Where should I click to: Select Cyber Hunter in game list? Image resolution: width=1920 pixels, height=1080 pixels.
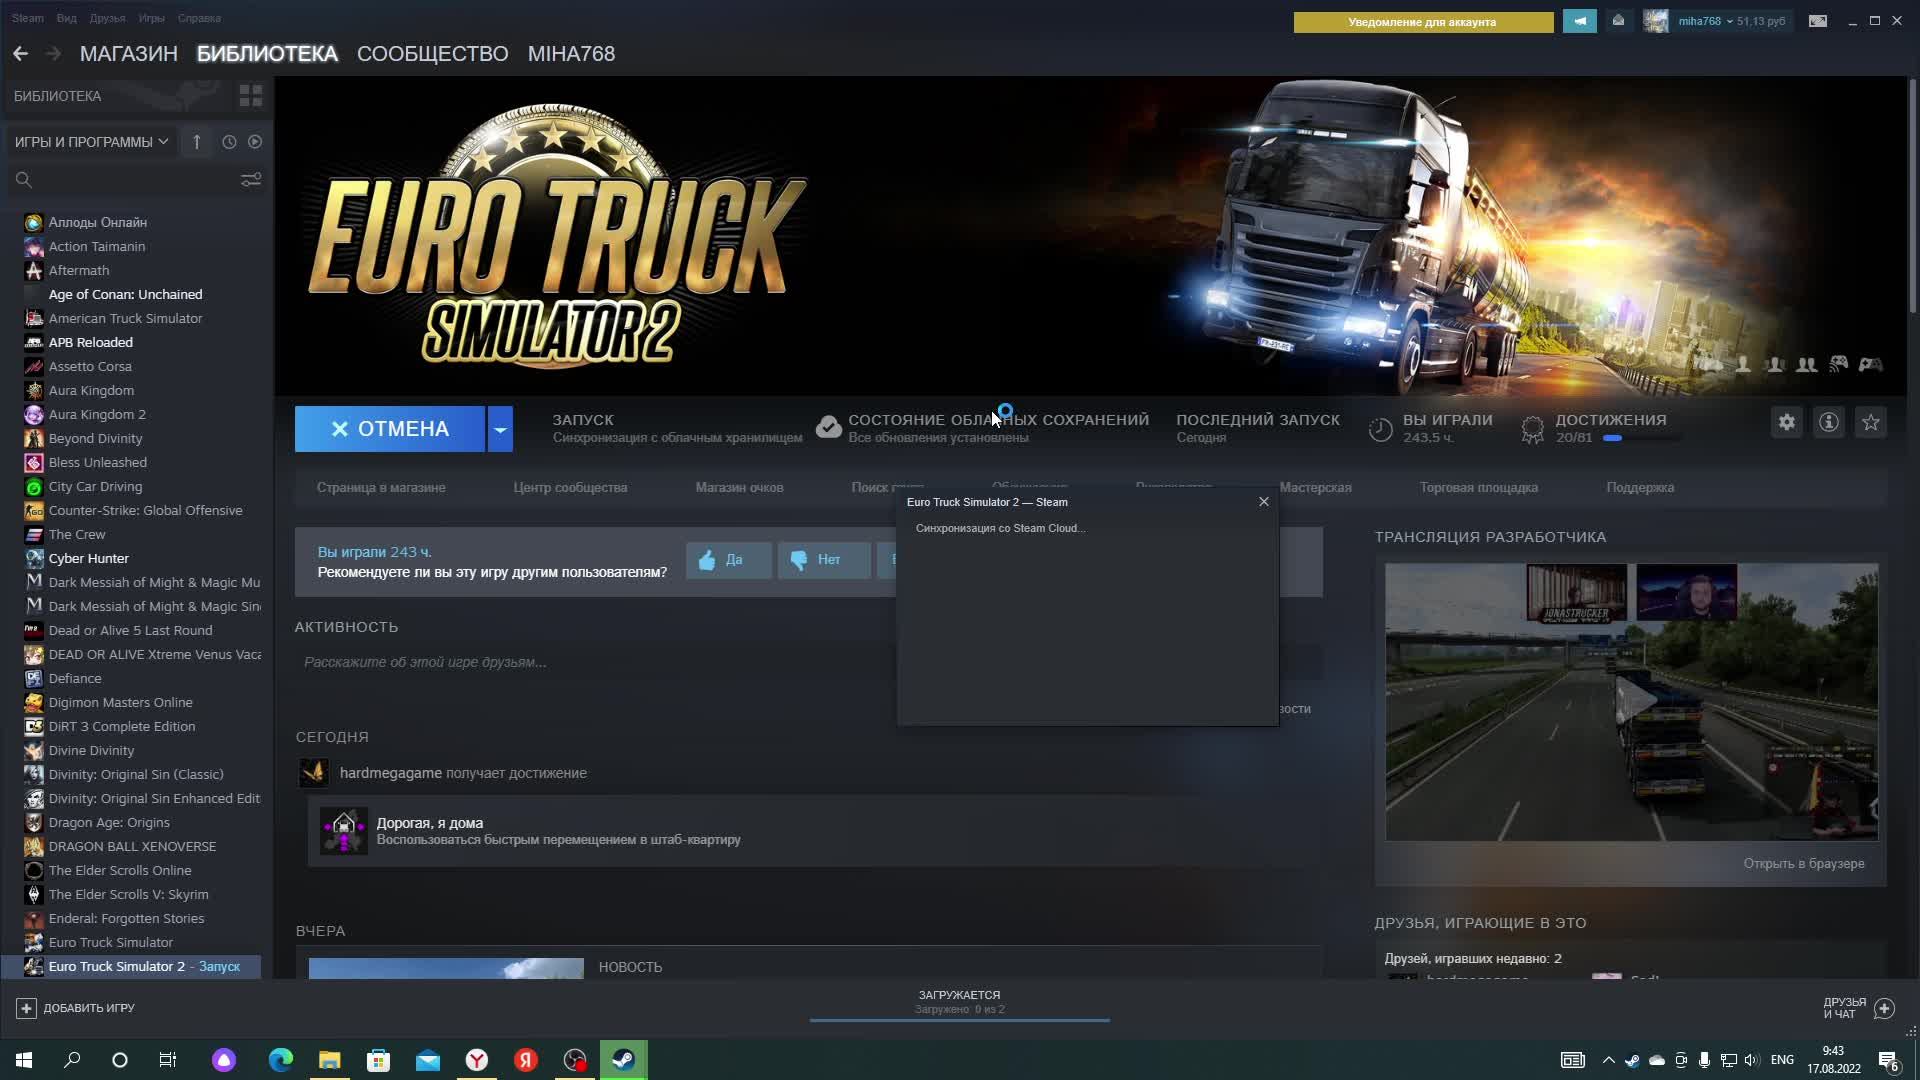click(x=88, y=558)
